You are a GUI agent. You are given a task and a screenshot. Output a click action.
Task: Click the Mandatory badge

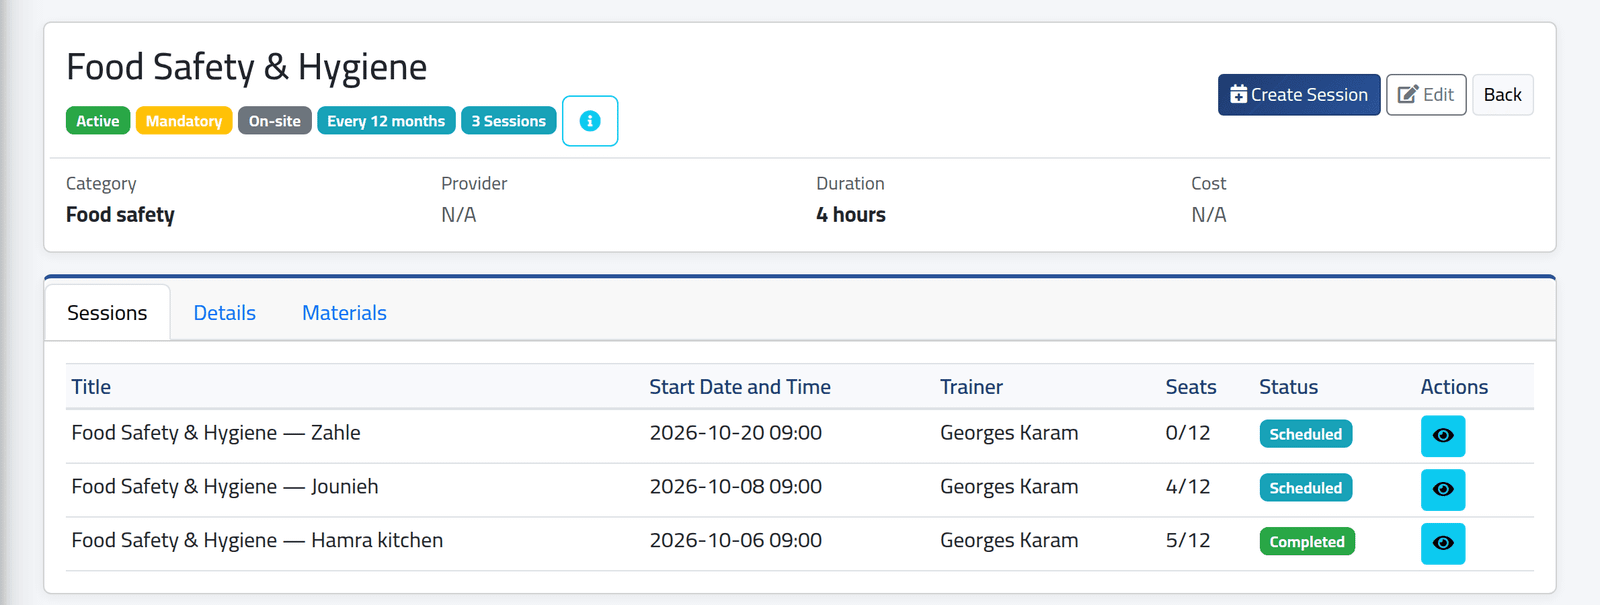click(184, 121)
